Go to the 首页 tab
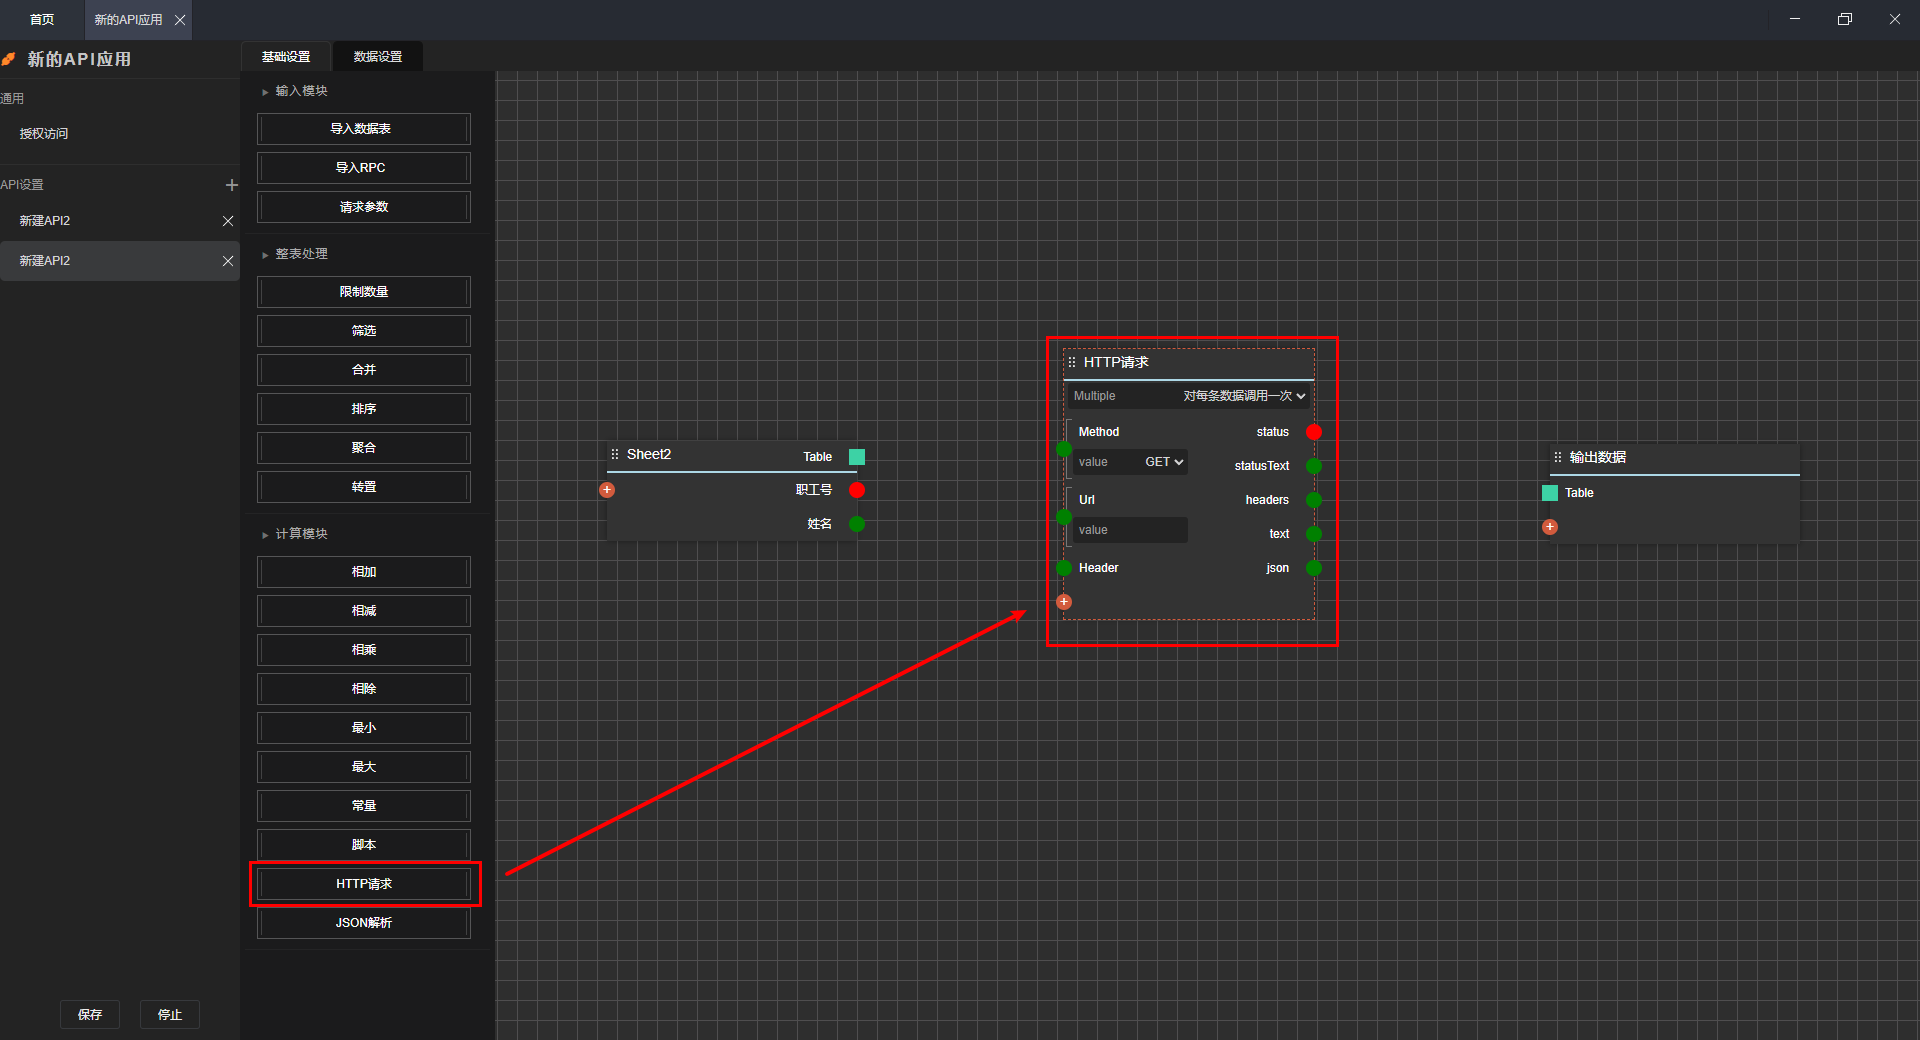Viewport: 1920px width, 1040px height. (42, 20)
